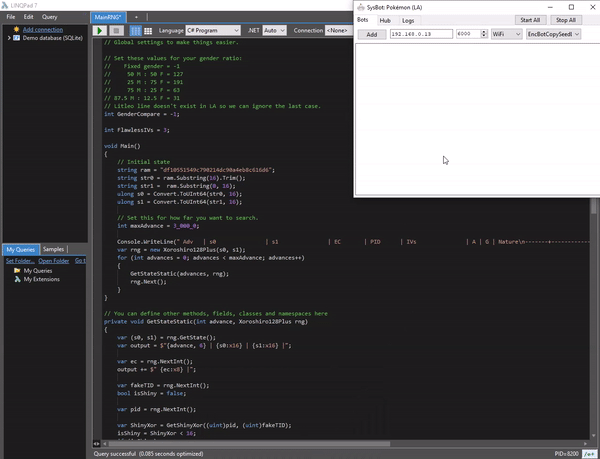Select the MainRNG* query tab
This screenshot has width=600, height=459.
(109, 17)
